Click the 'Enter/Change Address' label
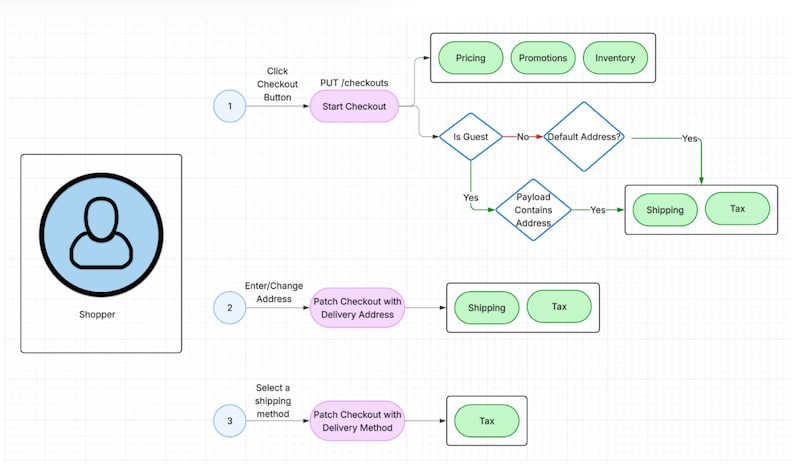 [x=274, y=292]
